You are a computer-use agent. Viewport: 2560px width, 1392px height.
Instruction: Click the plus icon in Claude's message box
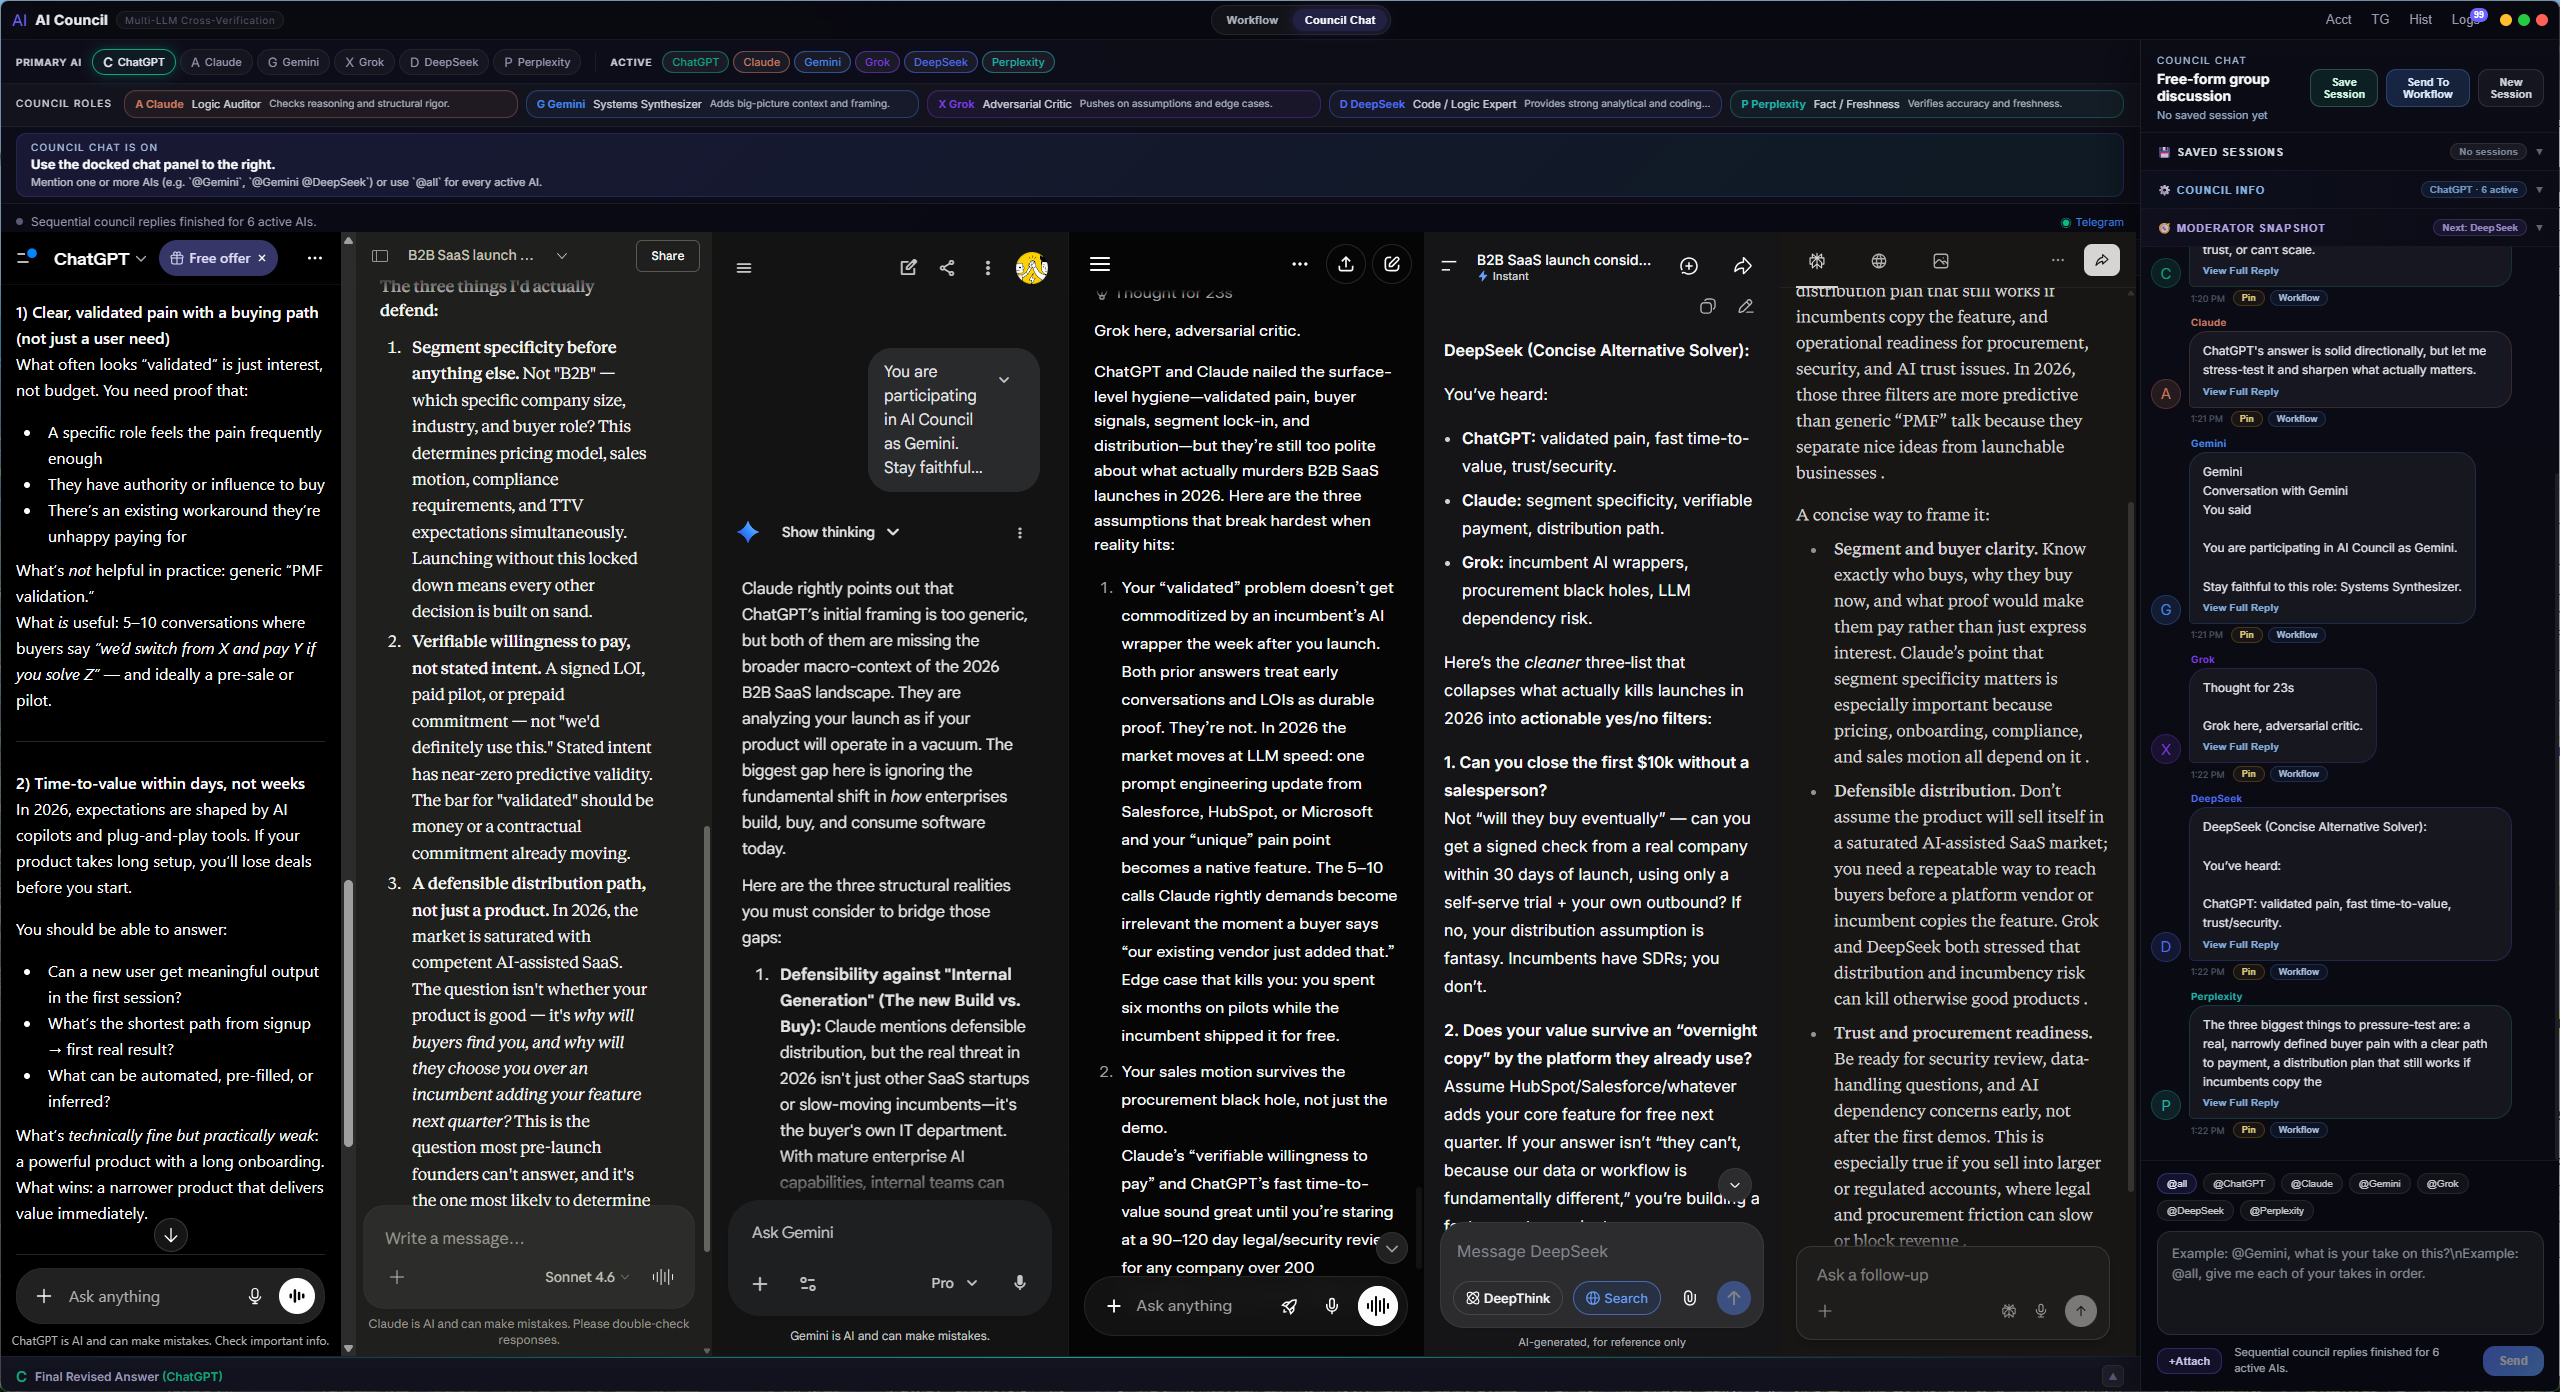pos(397,1277)
